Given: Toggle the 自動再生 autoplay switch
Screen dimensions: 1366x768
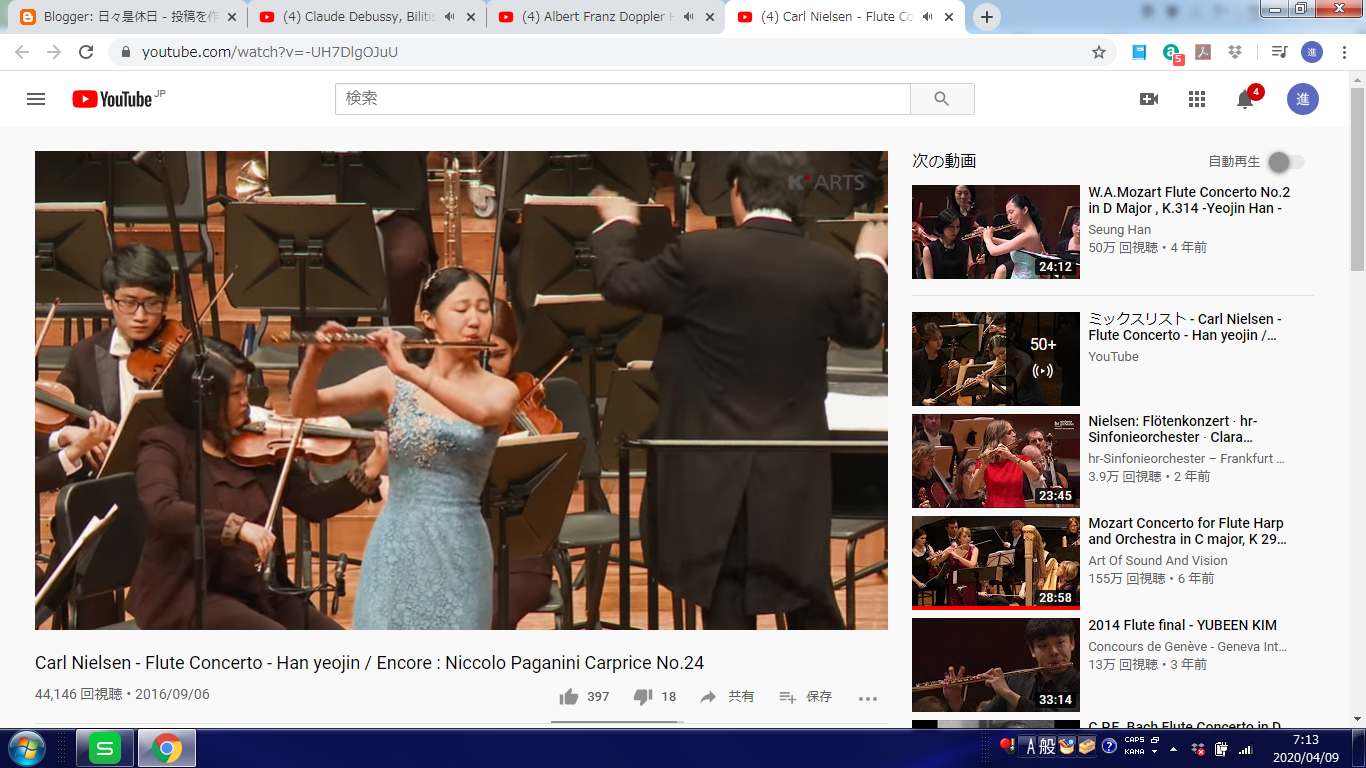Looking at the screenshot, I should point(1286,162).
